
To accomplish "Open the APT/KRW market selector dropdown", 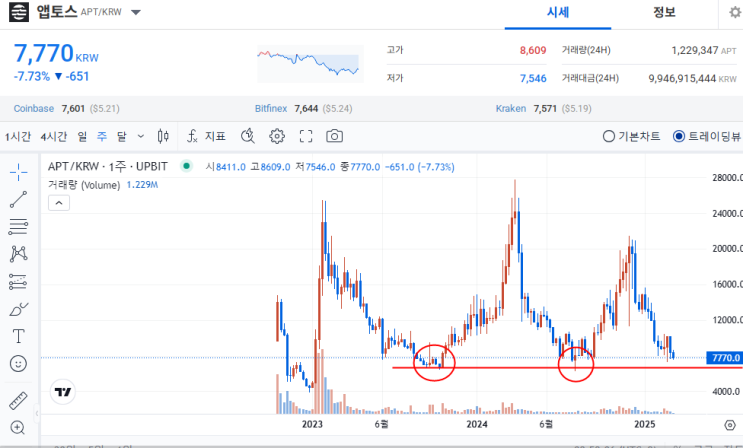I will [136, 12].
